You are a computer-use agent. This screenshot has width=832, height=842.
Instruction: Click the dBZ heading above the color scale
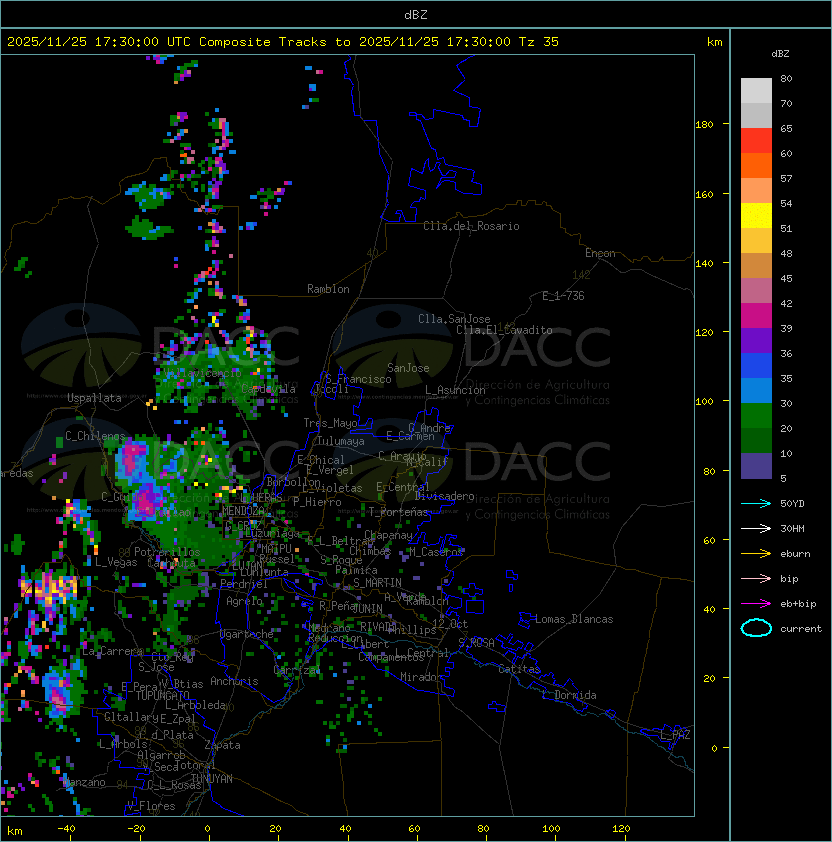point(780,54)
